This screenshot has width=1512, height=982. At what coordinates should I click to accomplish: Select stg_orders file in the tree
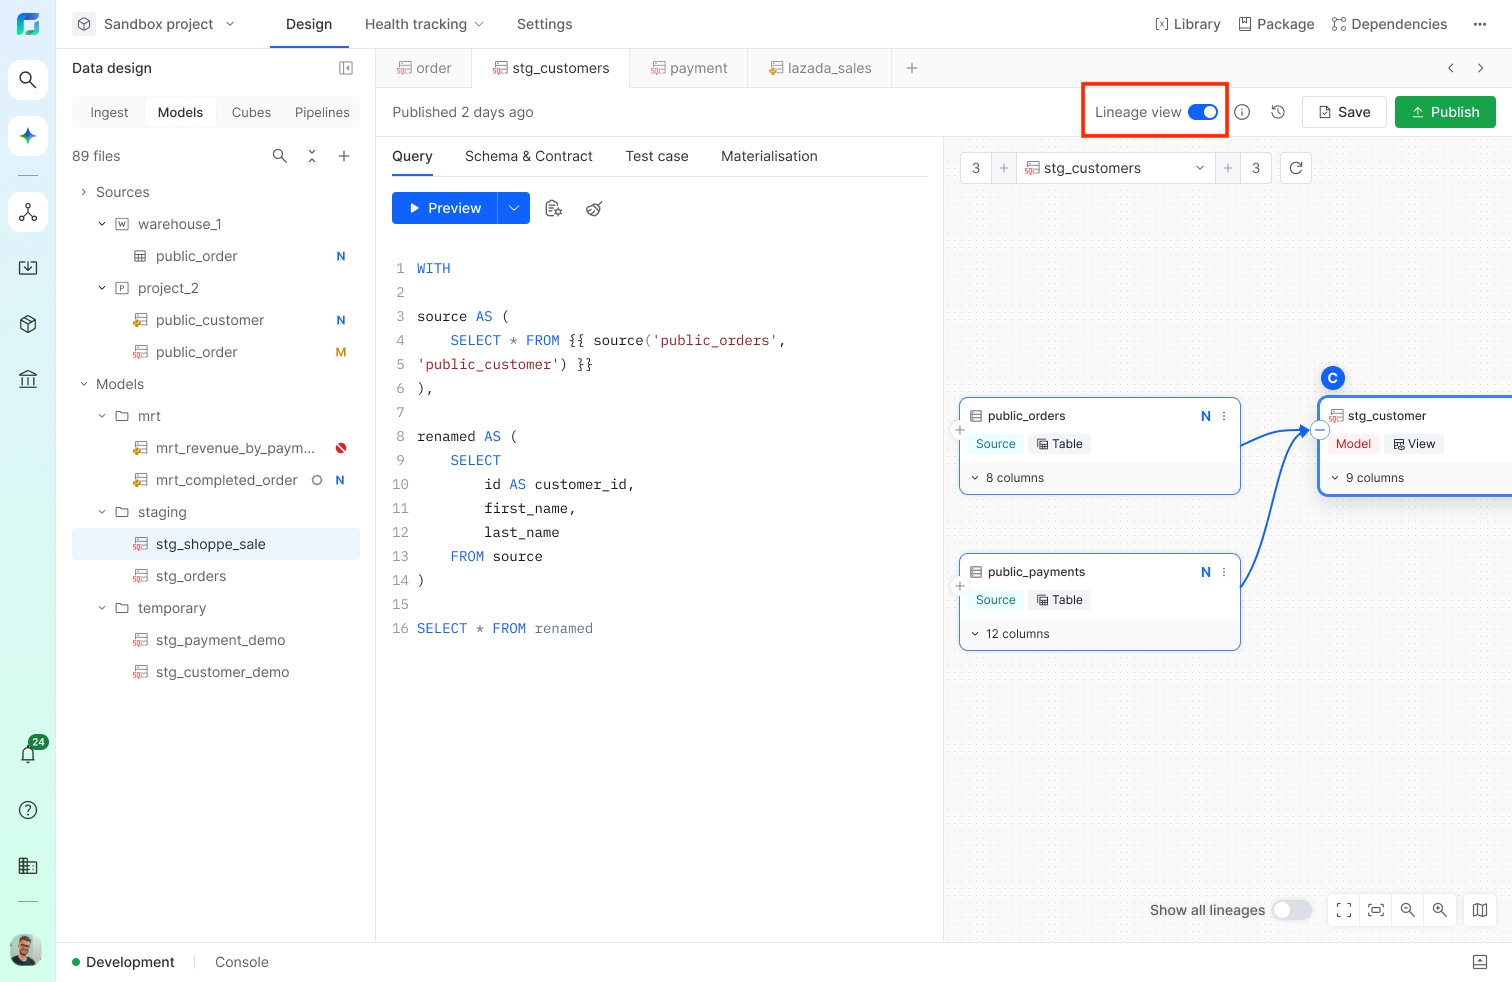[x=191, y=576]
